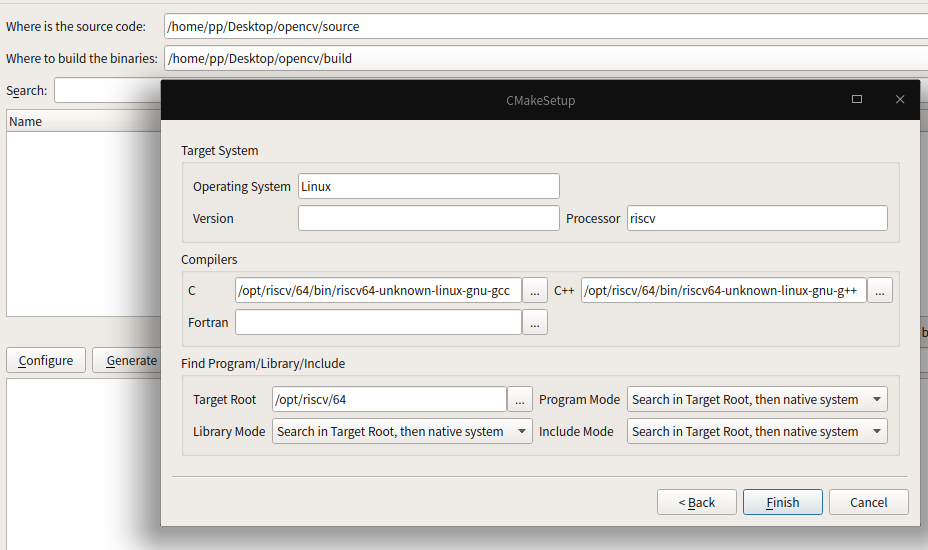
Task: Click the Configure button in main window
Action: click(x=46, y=360)
